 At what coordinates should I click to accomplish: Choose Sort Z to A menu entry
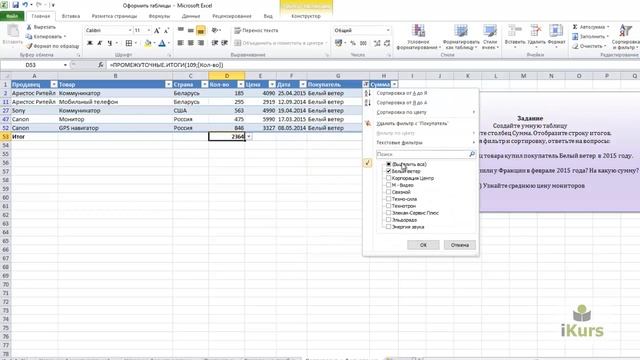420,103
